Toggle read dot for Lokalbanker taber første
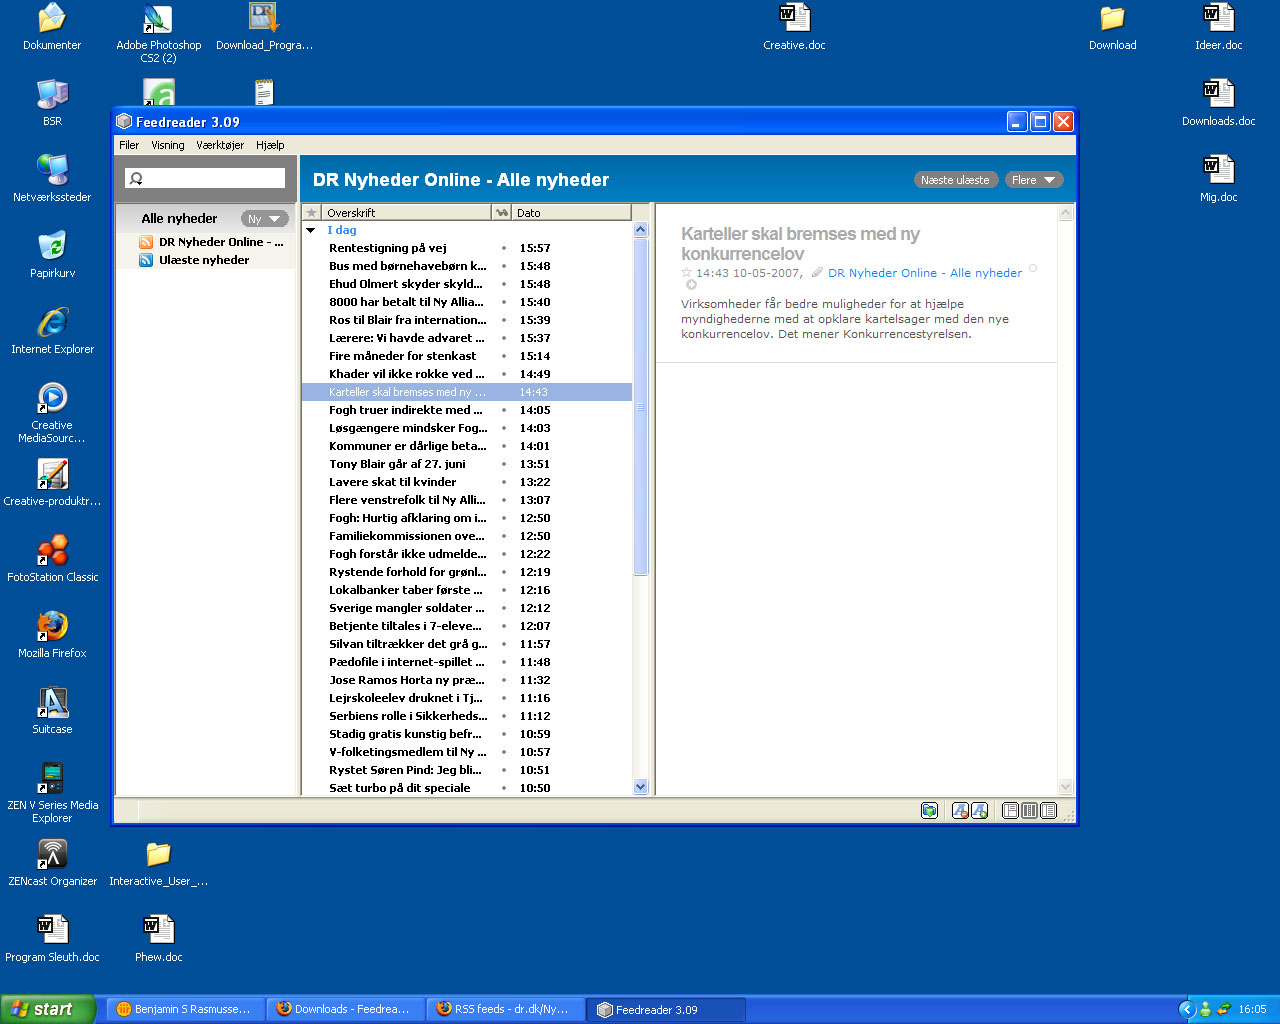This screenshot has width=1280, height=1024. click(503, 590)
